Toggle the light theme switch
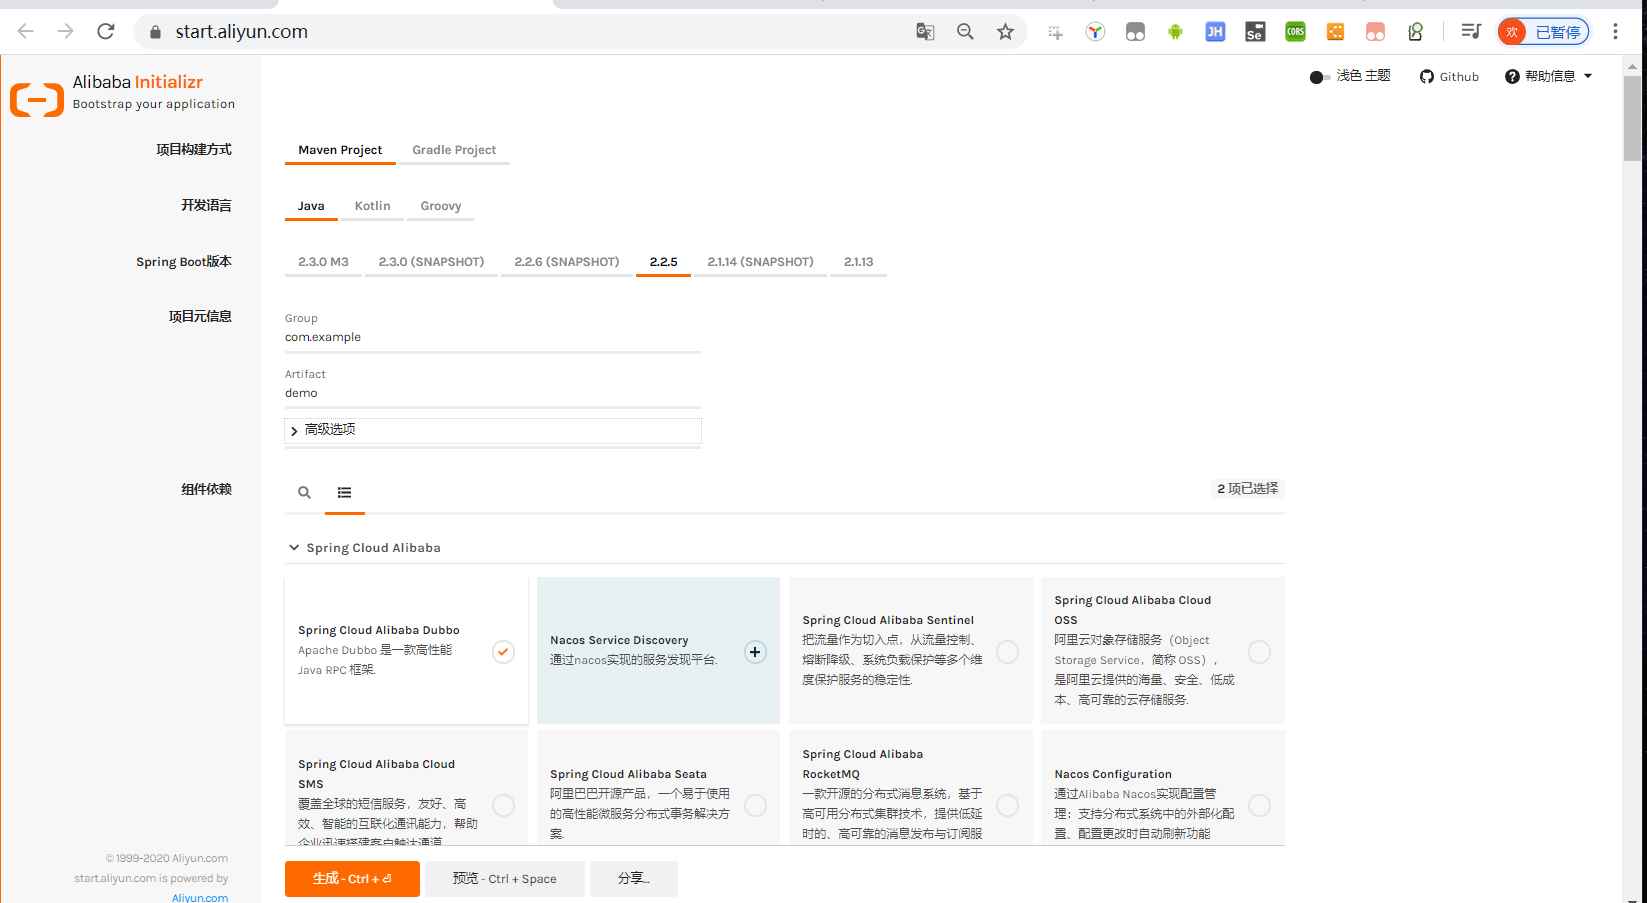This screenshot has width=1647, height=903. tap(1319, 77)
